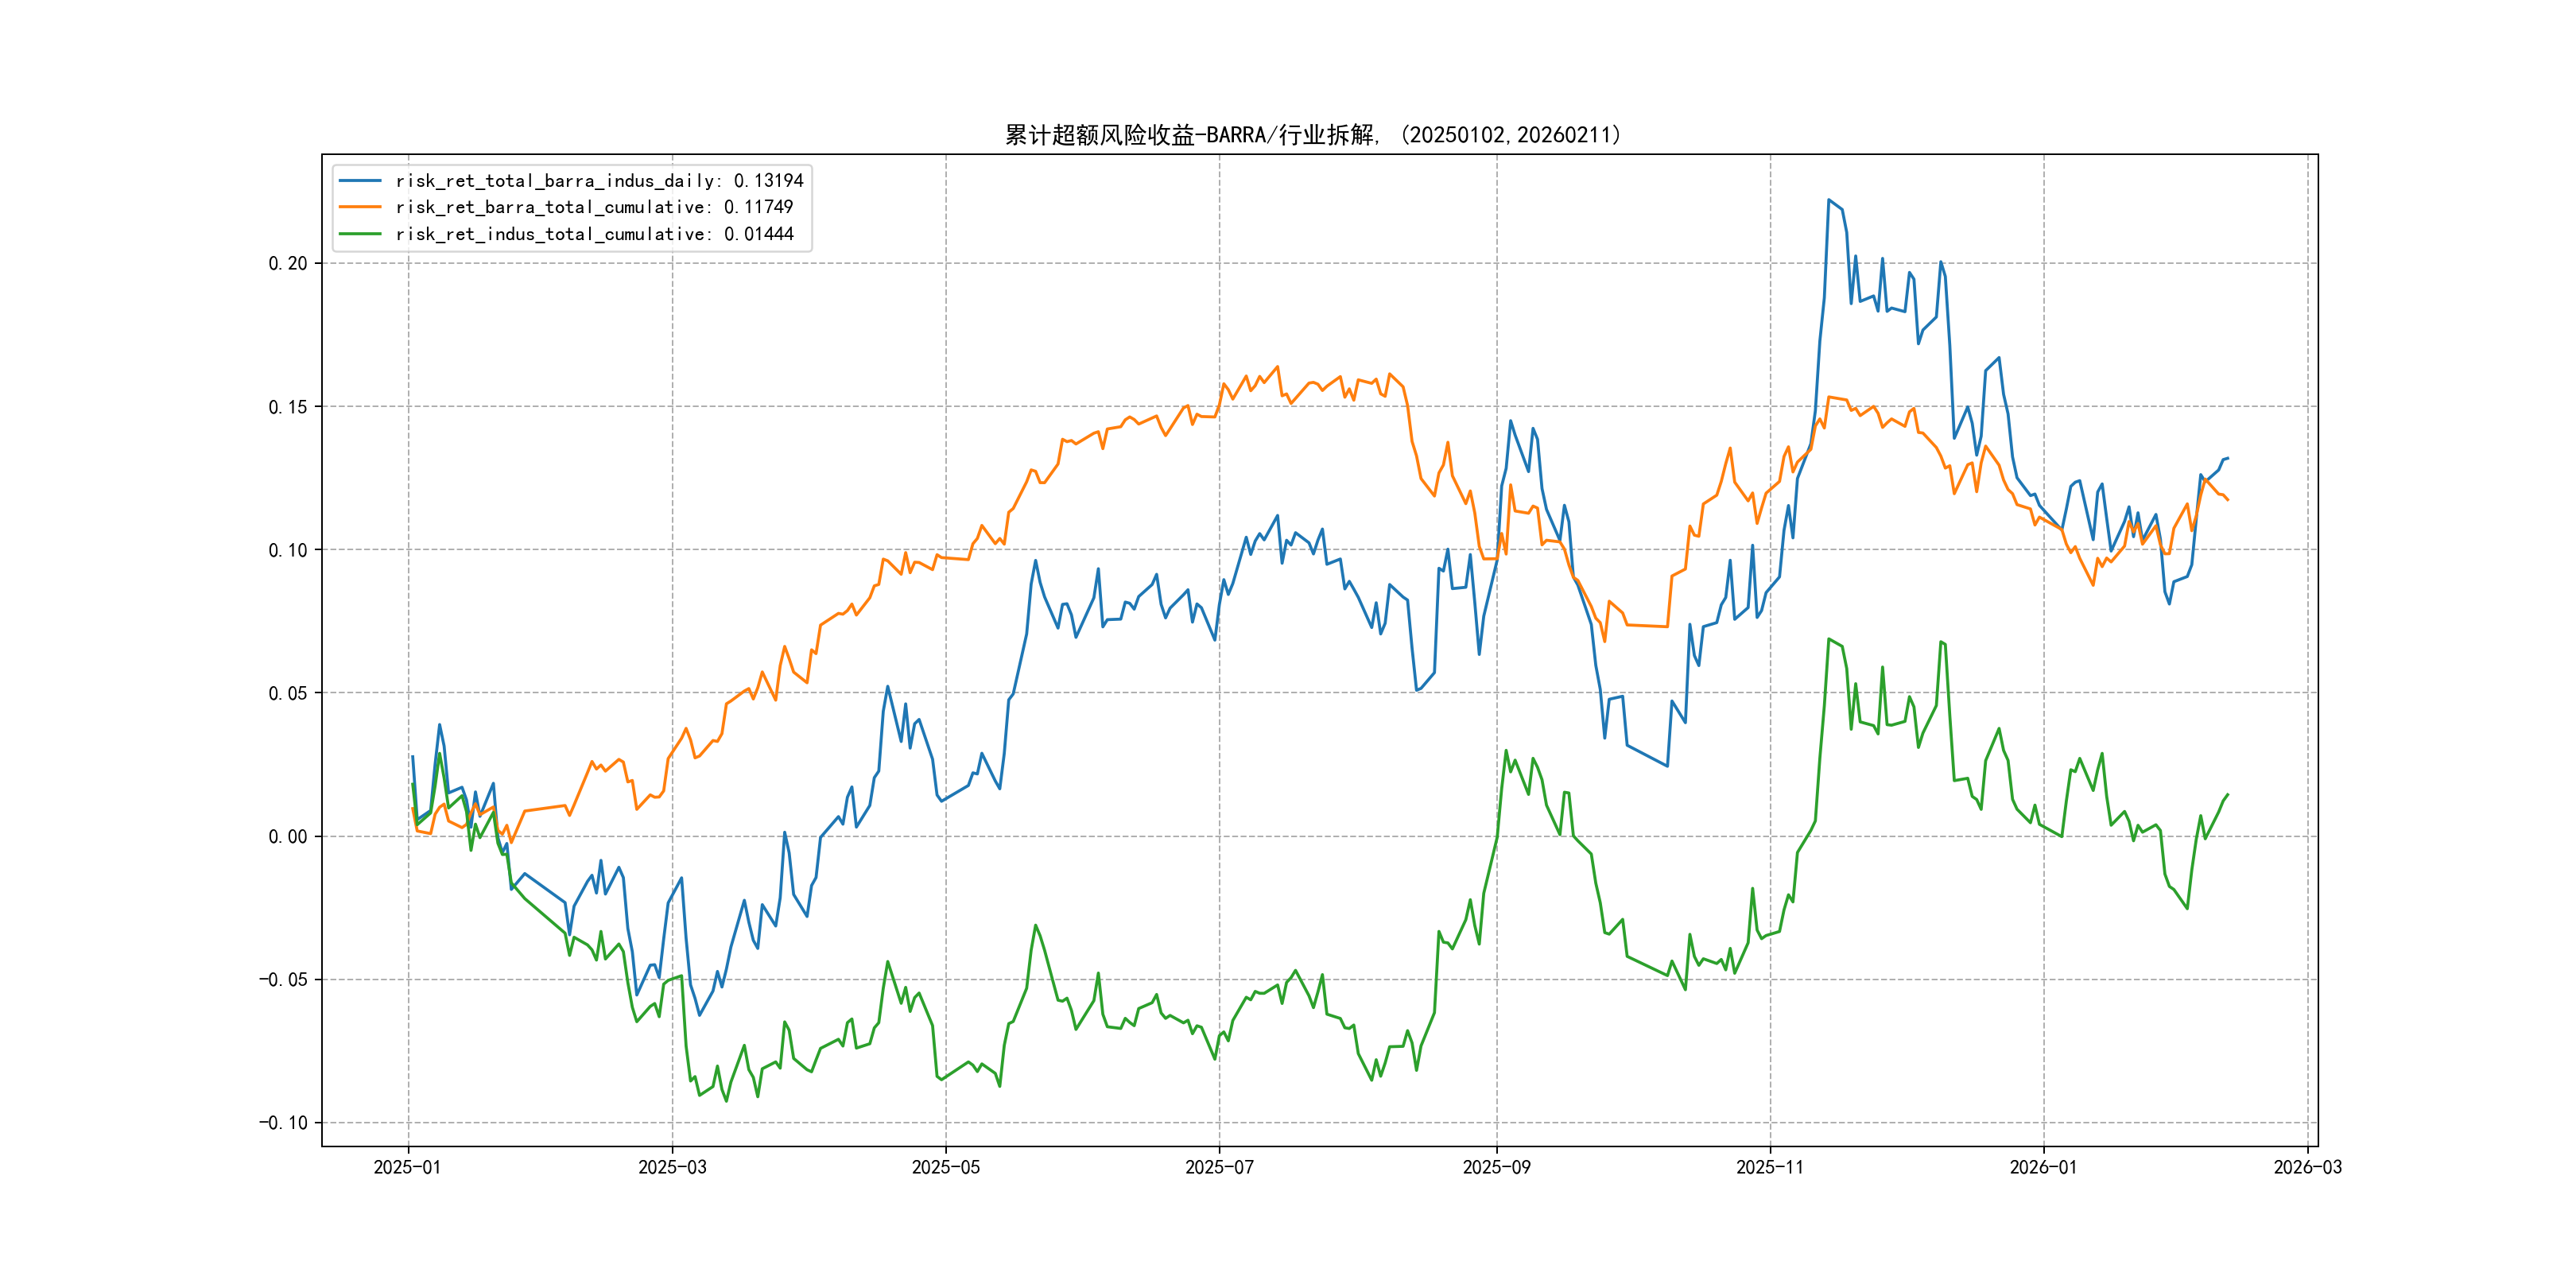Click the 2025-05 x-axis tick label
Image resolution: width=2576 pixels, height=1288 pixels.
coord(945,1168)
